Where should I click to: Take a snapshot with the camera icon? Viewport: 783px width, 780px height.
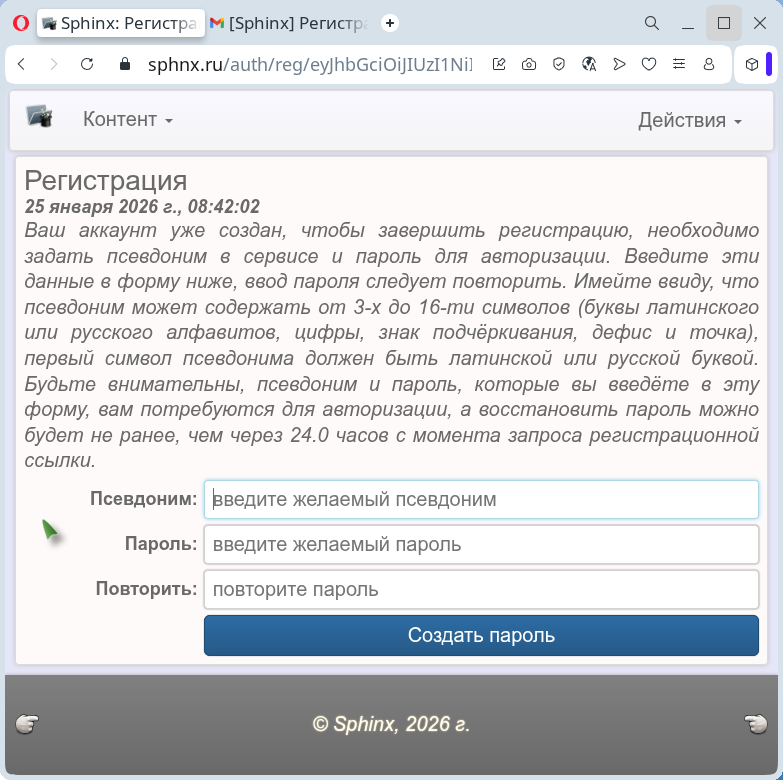529,64
